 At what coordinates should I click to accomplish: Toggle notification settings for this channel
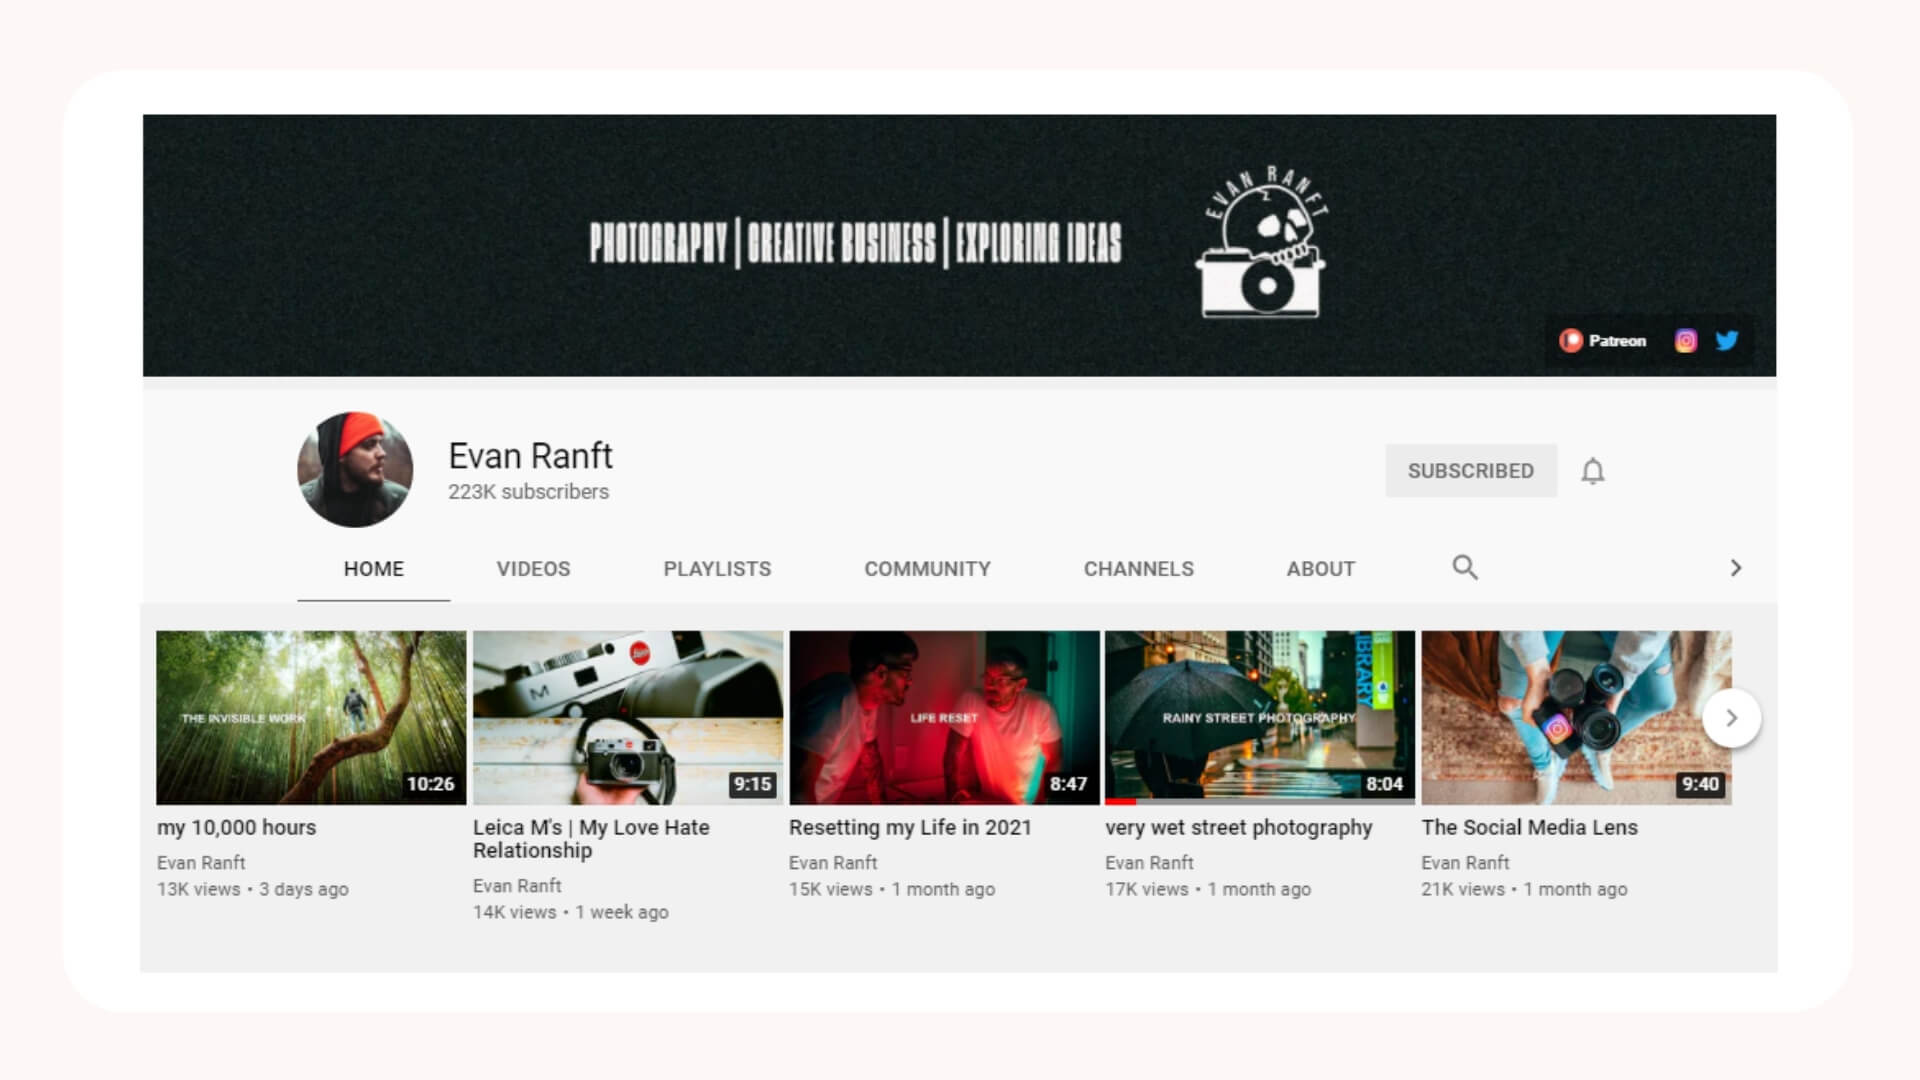pos(1592,470)
